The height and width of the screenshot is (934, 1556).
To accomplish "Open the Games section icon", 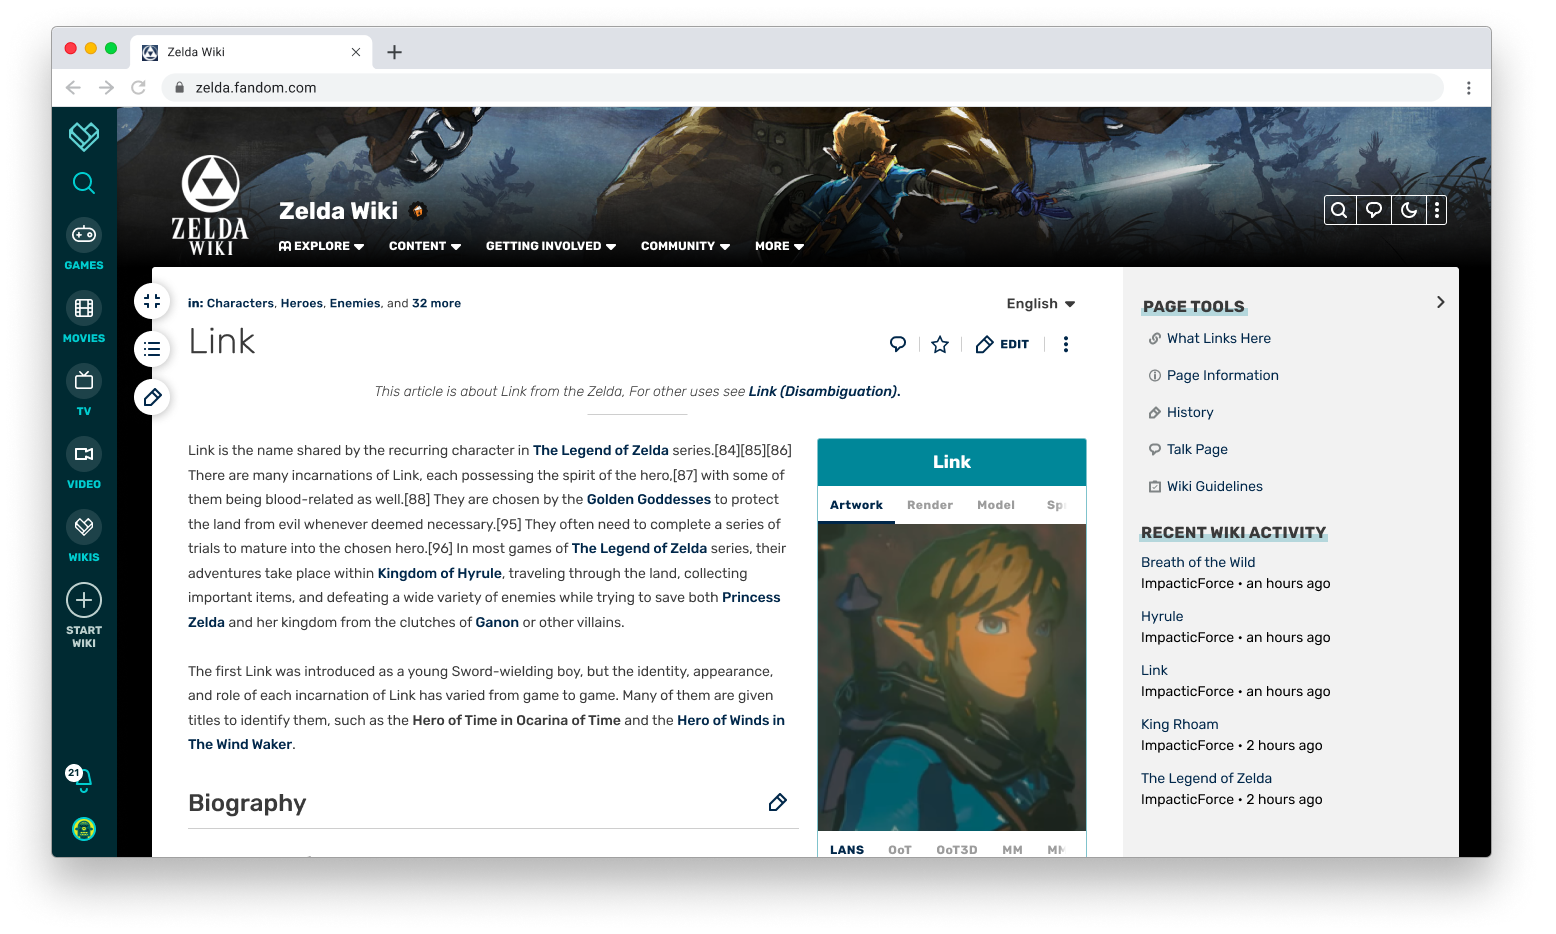I will point(84,235).
